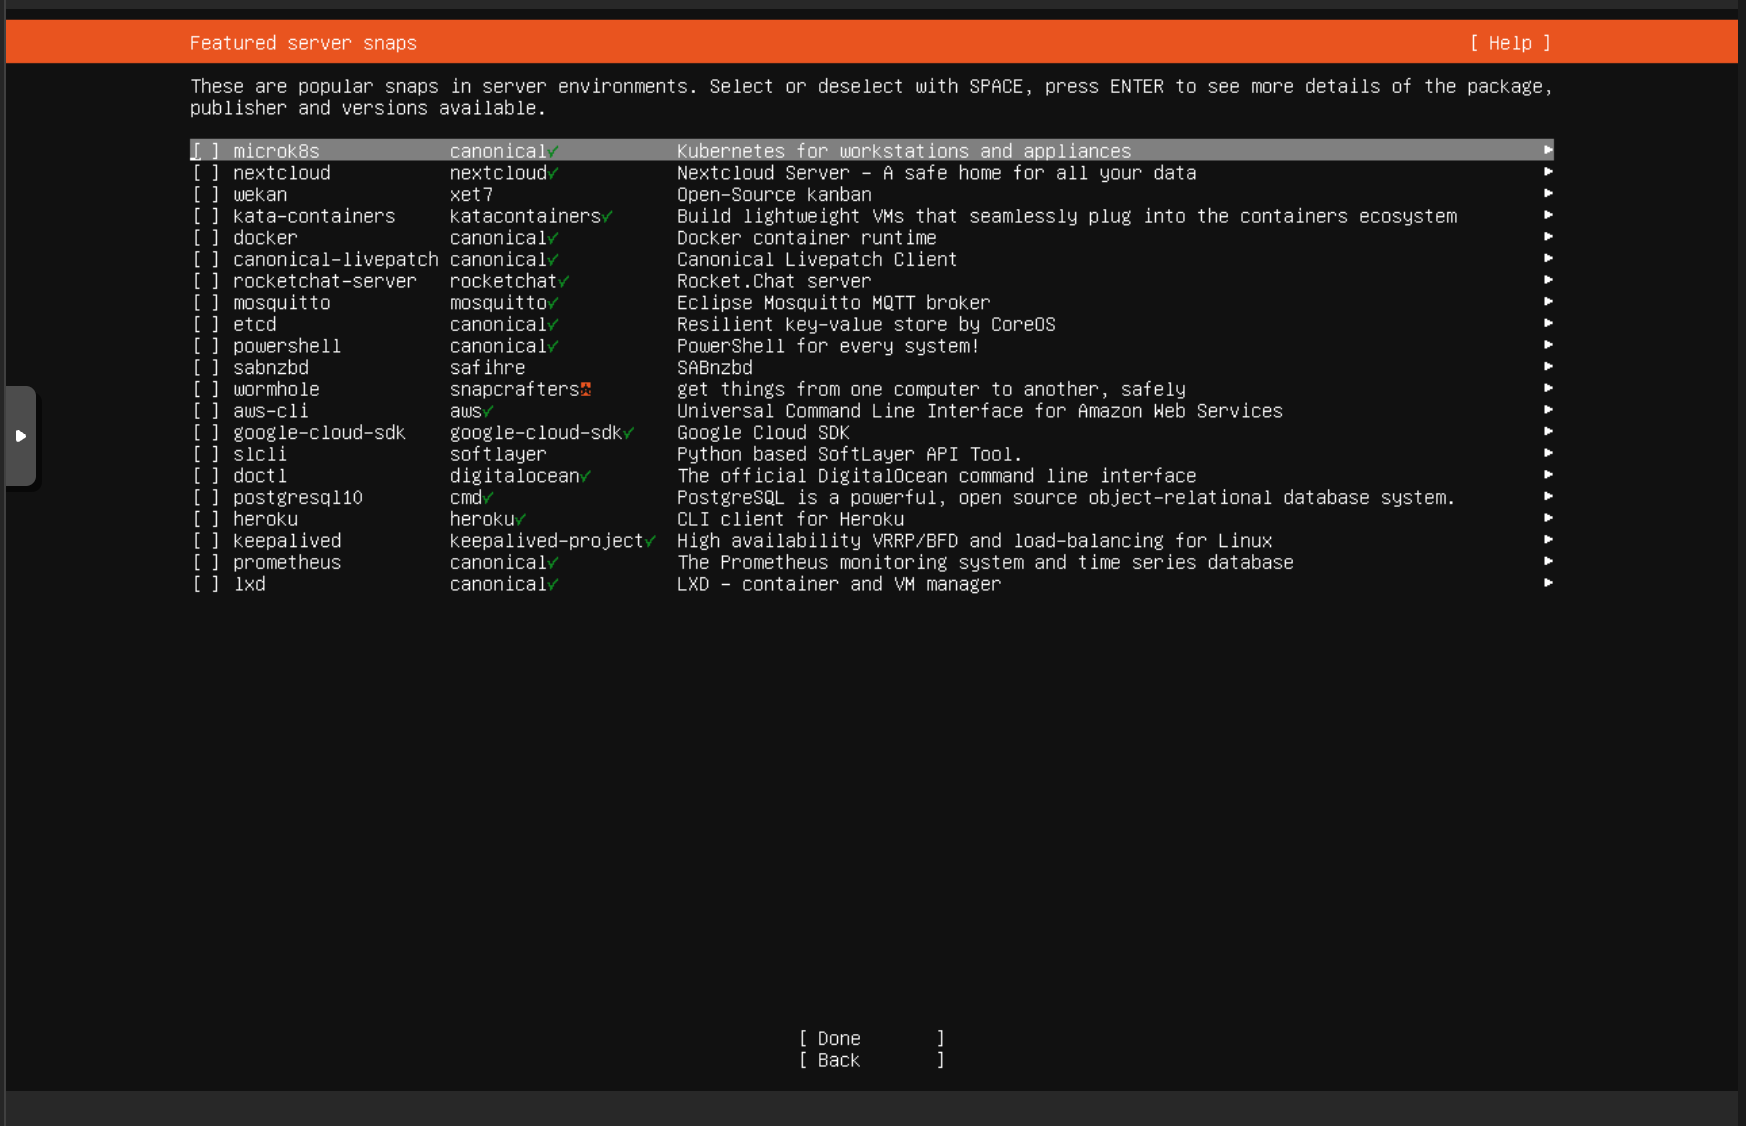Click the verified checkmark beside katacontainers

click(x=607, y=217)
